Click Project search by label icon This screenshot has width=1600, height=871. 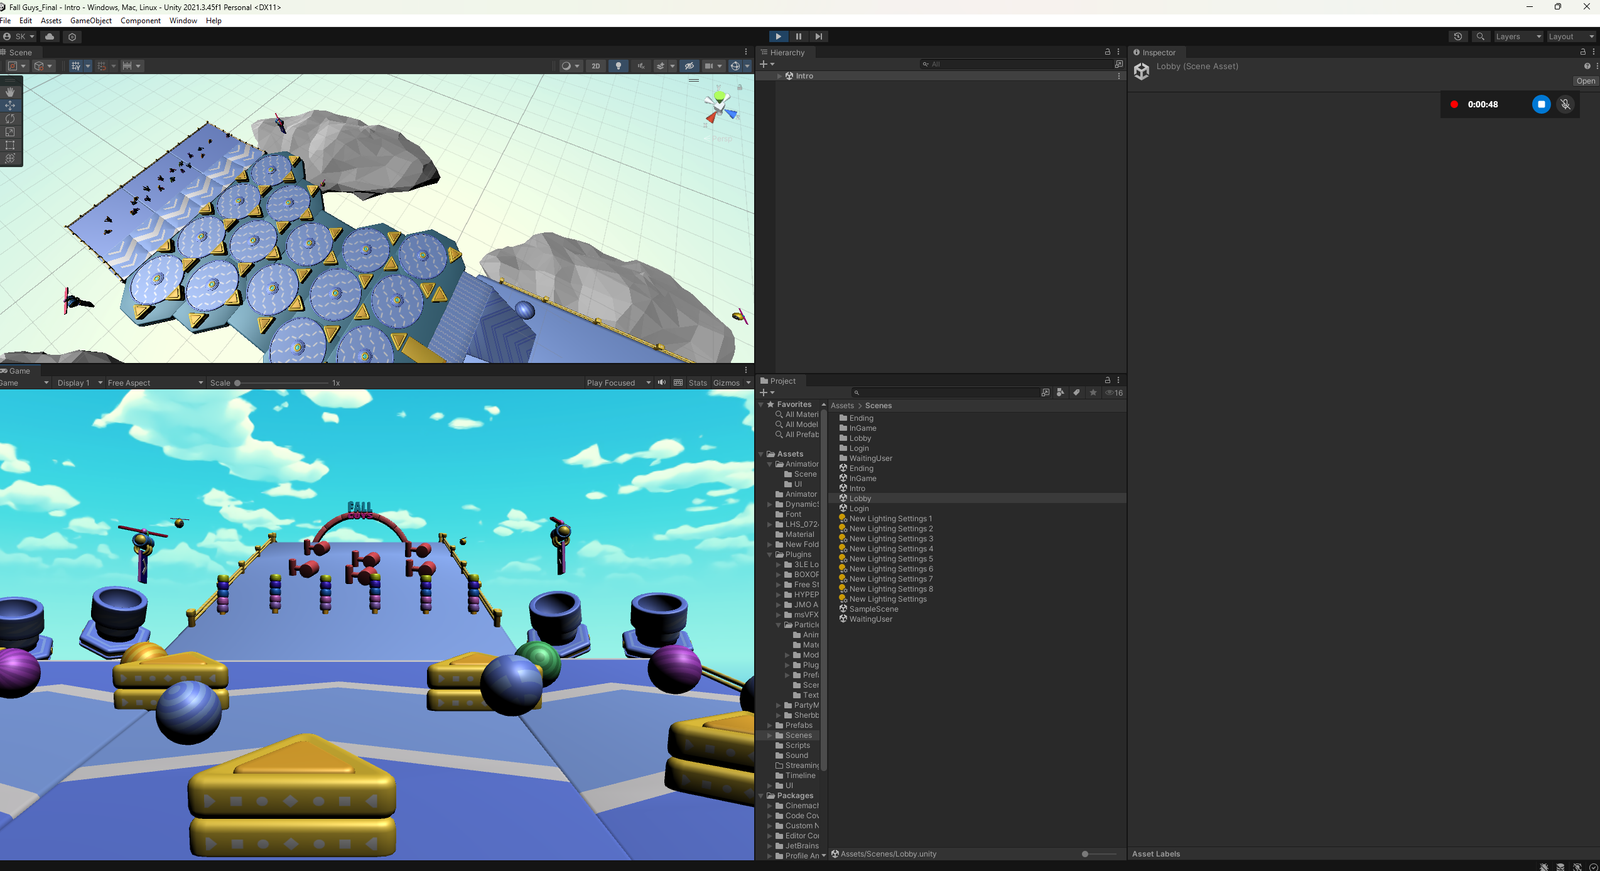click(x=1077, y=393)
